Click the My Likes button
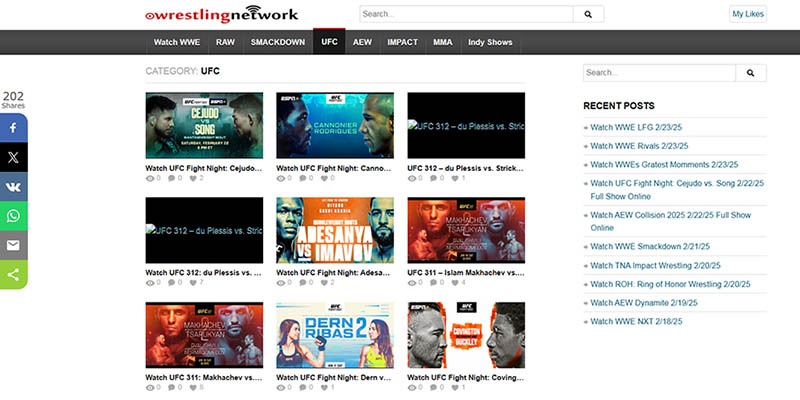800x400 pixels. 748,14
